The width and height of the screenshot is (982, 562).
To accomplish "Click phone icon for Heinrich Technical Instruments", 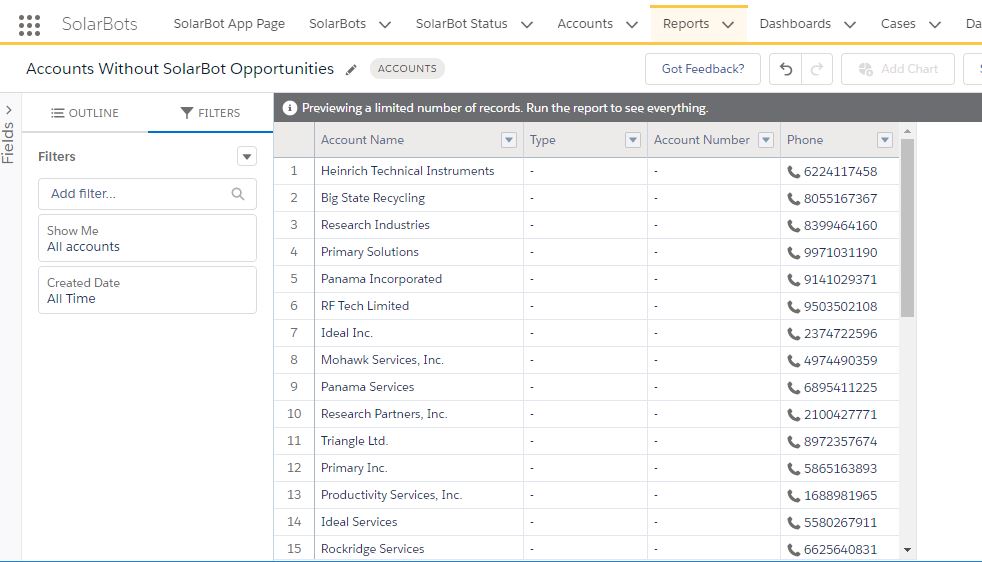I will pyautogui.click(x=794, y=171).
